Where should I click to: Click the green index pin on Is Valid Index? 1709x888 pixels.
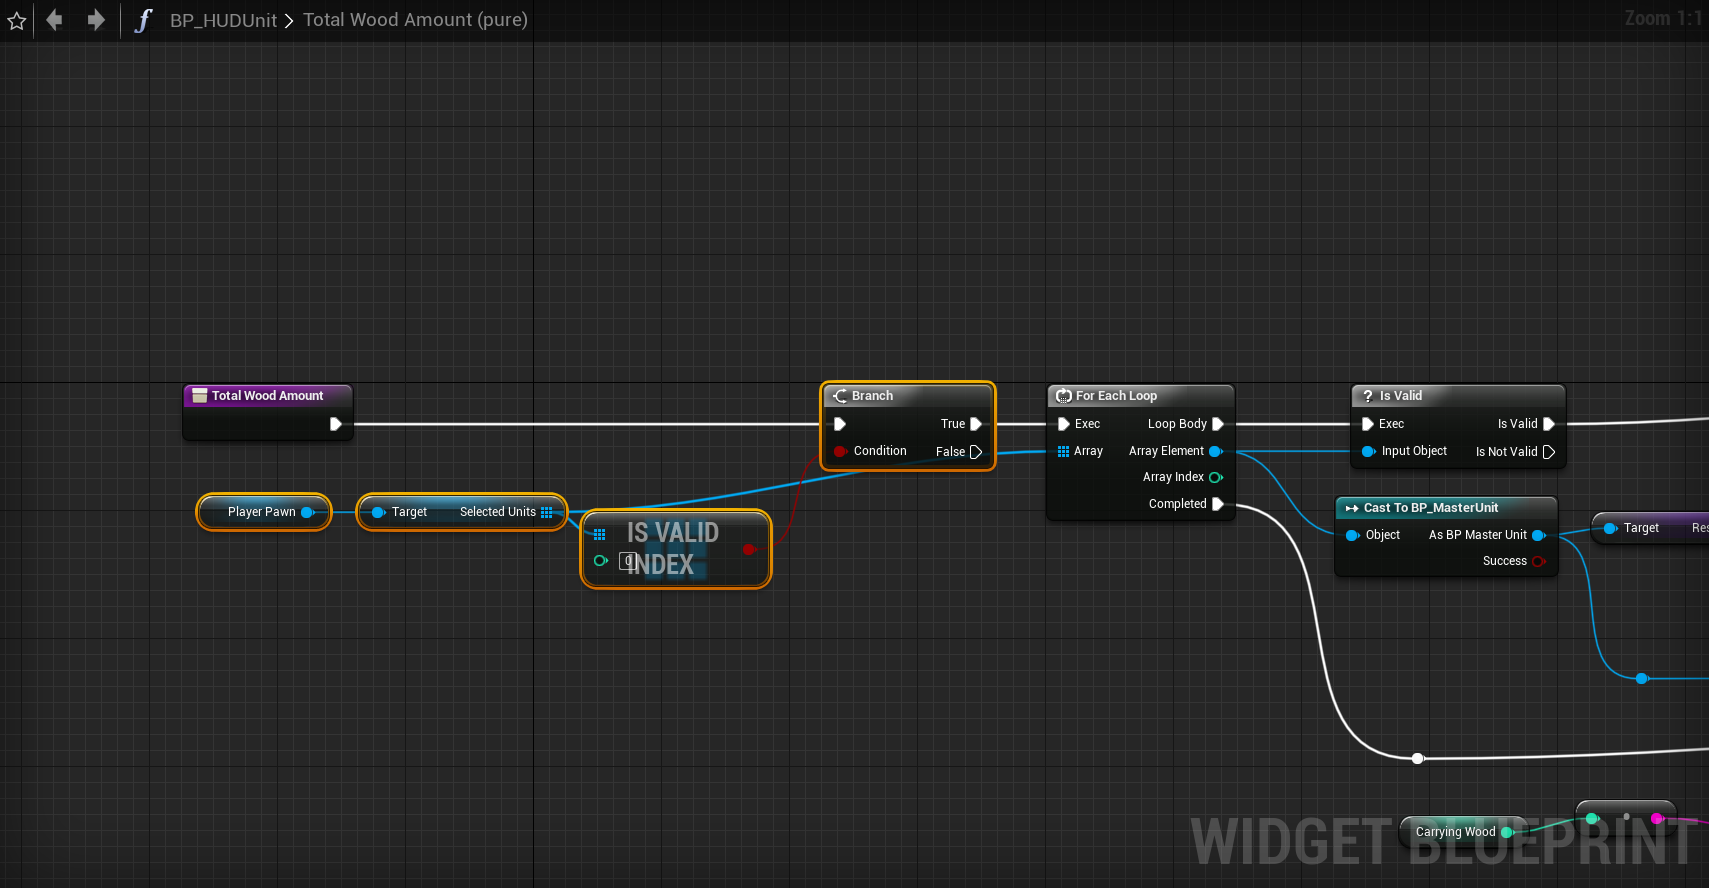click(x=600, y=561)
